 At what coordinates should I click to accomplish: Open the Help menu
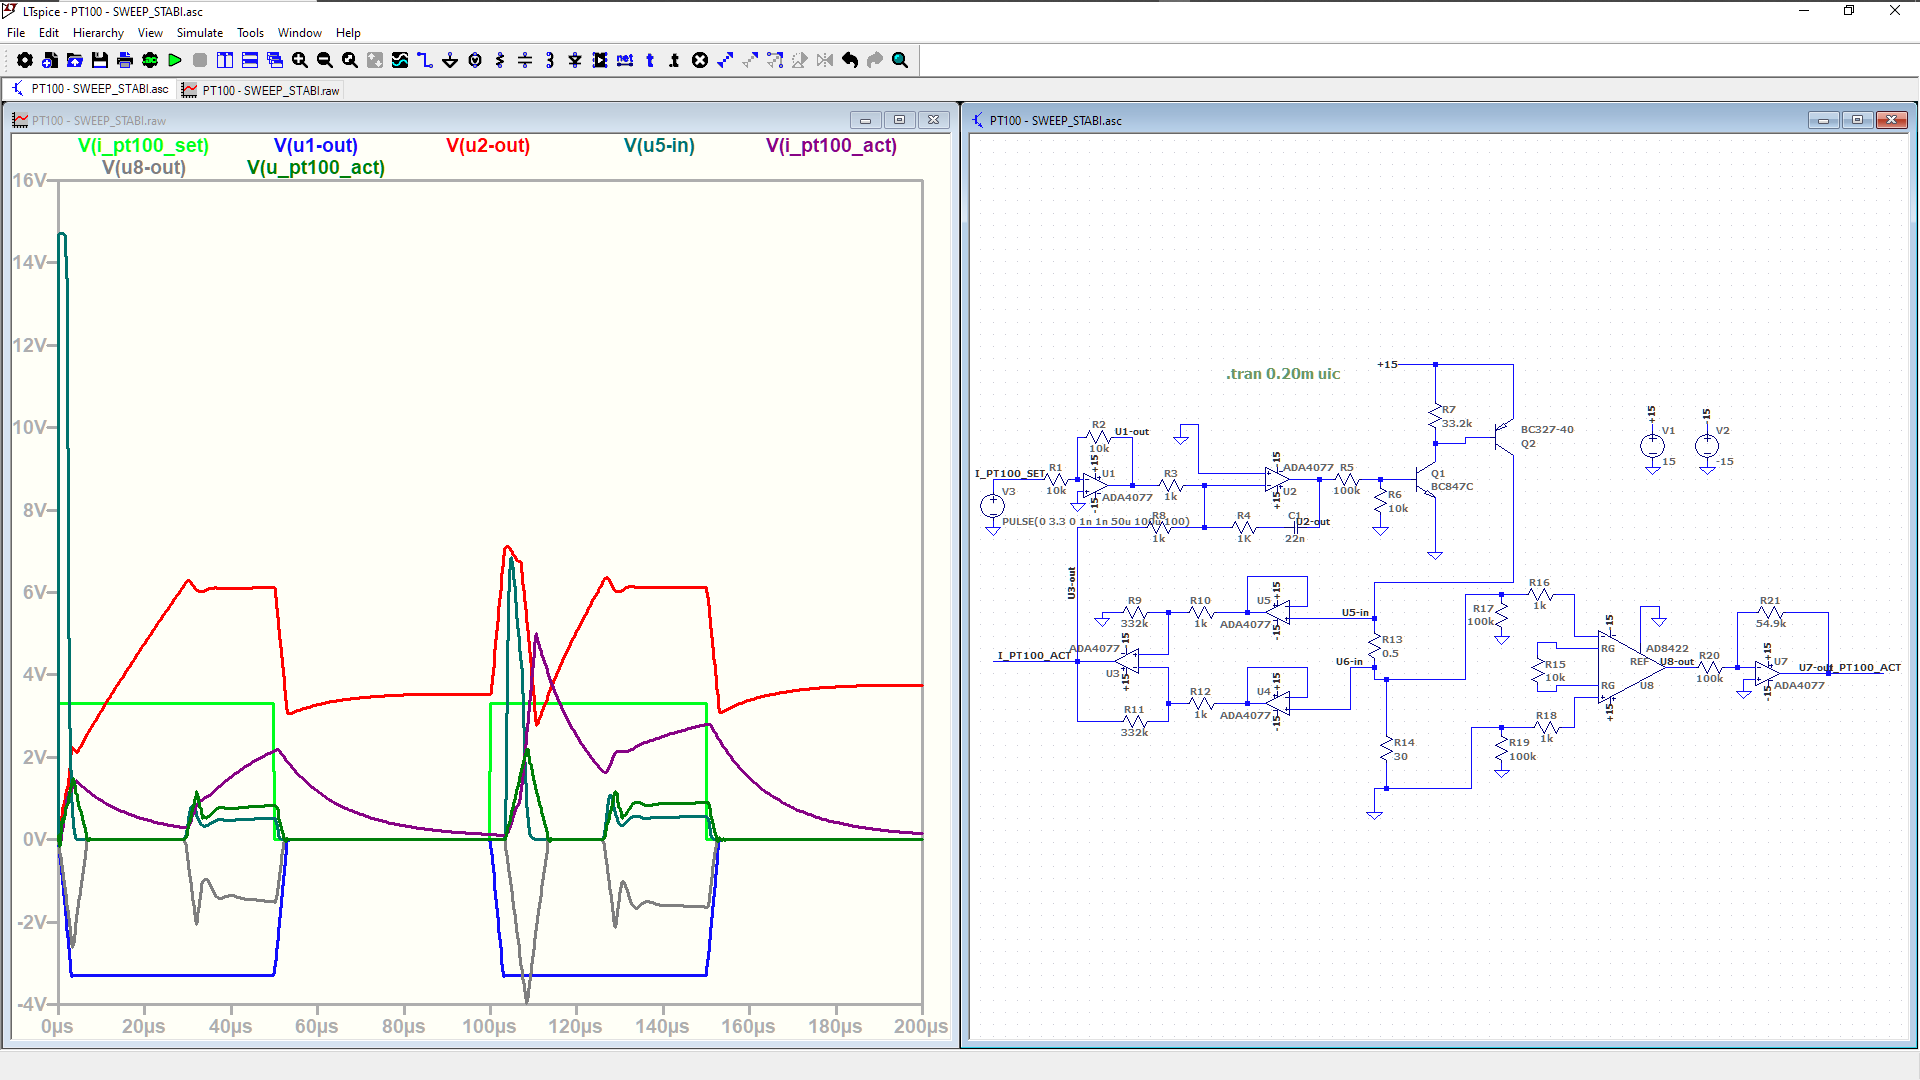click(348, 33)
